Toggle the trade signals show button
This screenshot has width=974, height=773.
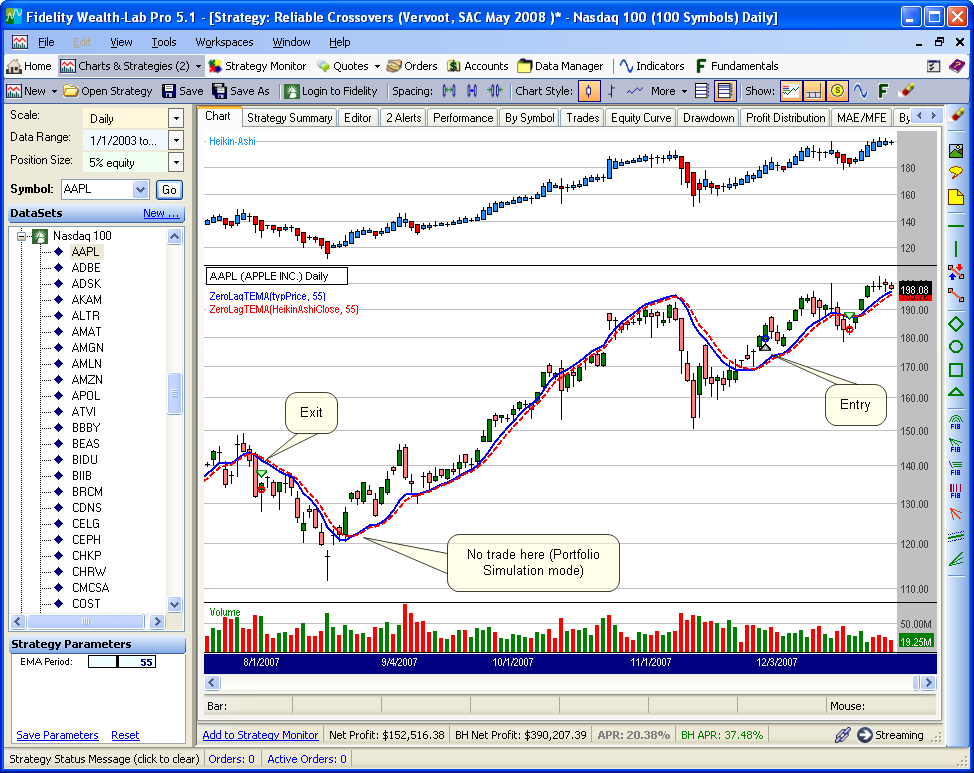click(837, 91)
